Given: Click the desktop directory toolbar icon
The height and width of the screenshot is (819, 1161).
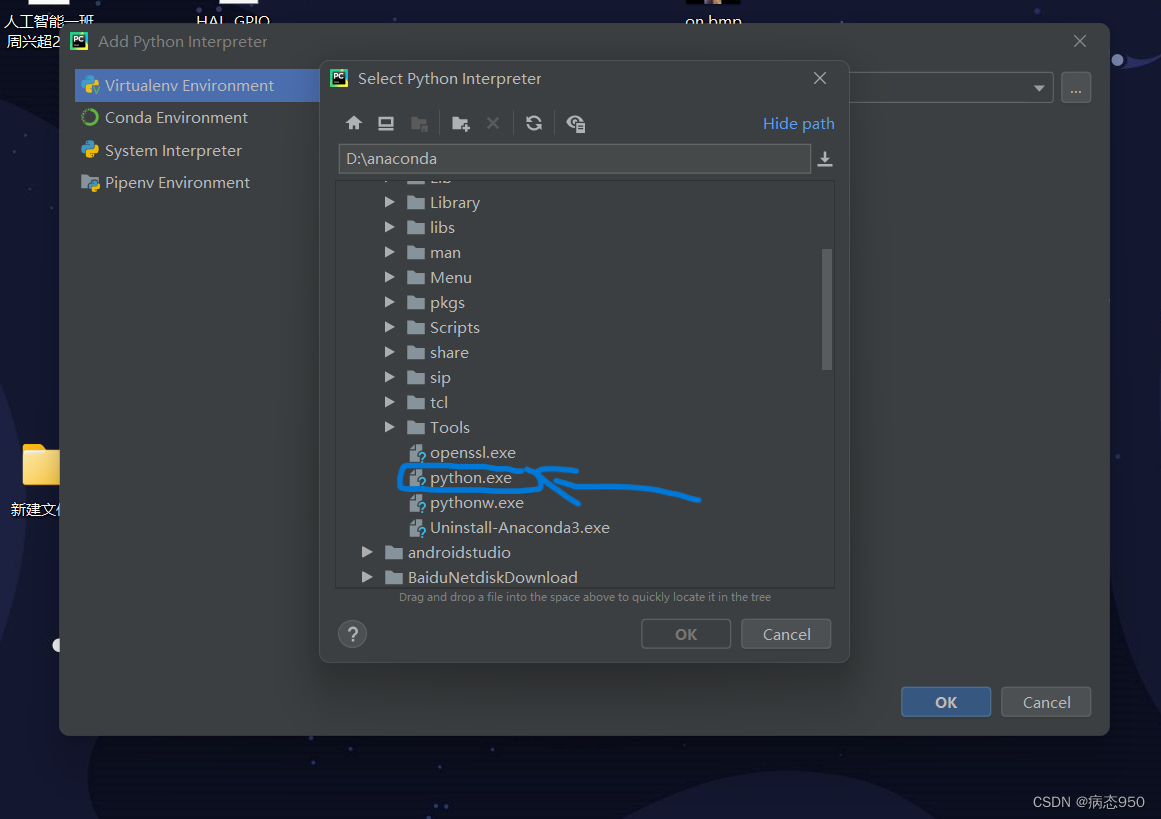Looking at the screenshot, I should point(386,123).
